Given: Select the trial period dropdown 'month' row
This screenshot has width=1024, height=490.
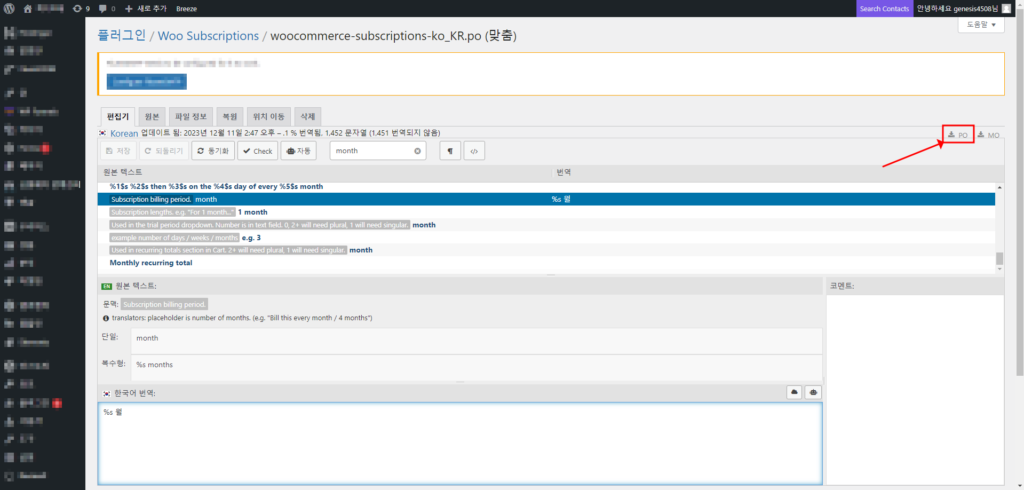Looking at the screenshot, I should coord(547,225).
